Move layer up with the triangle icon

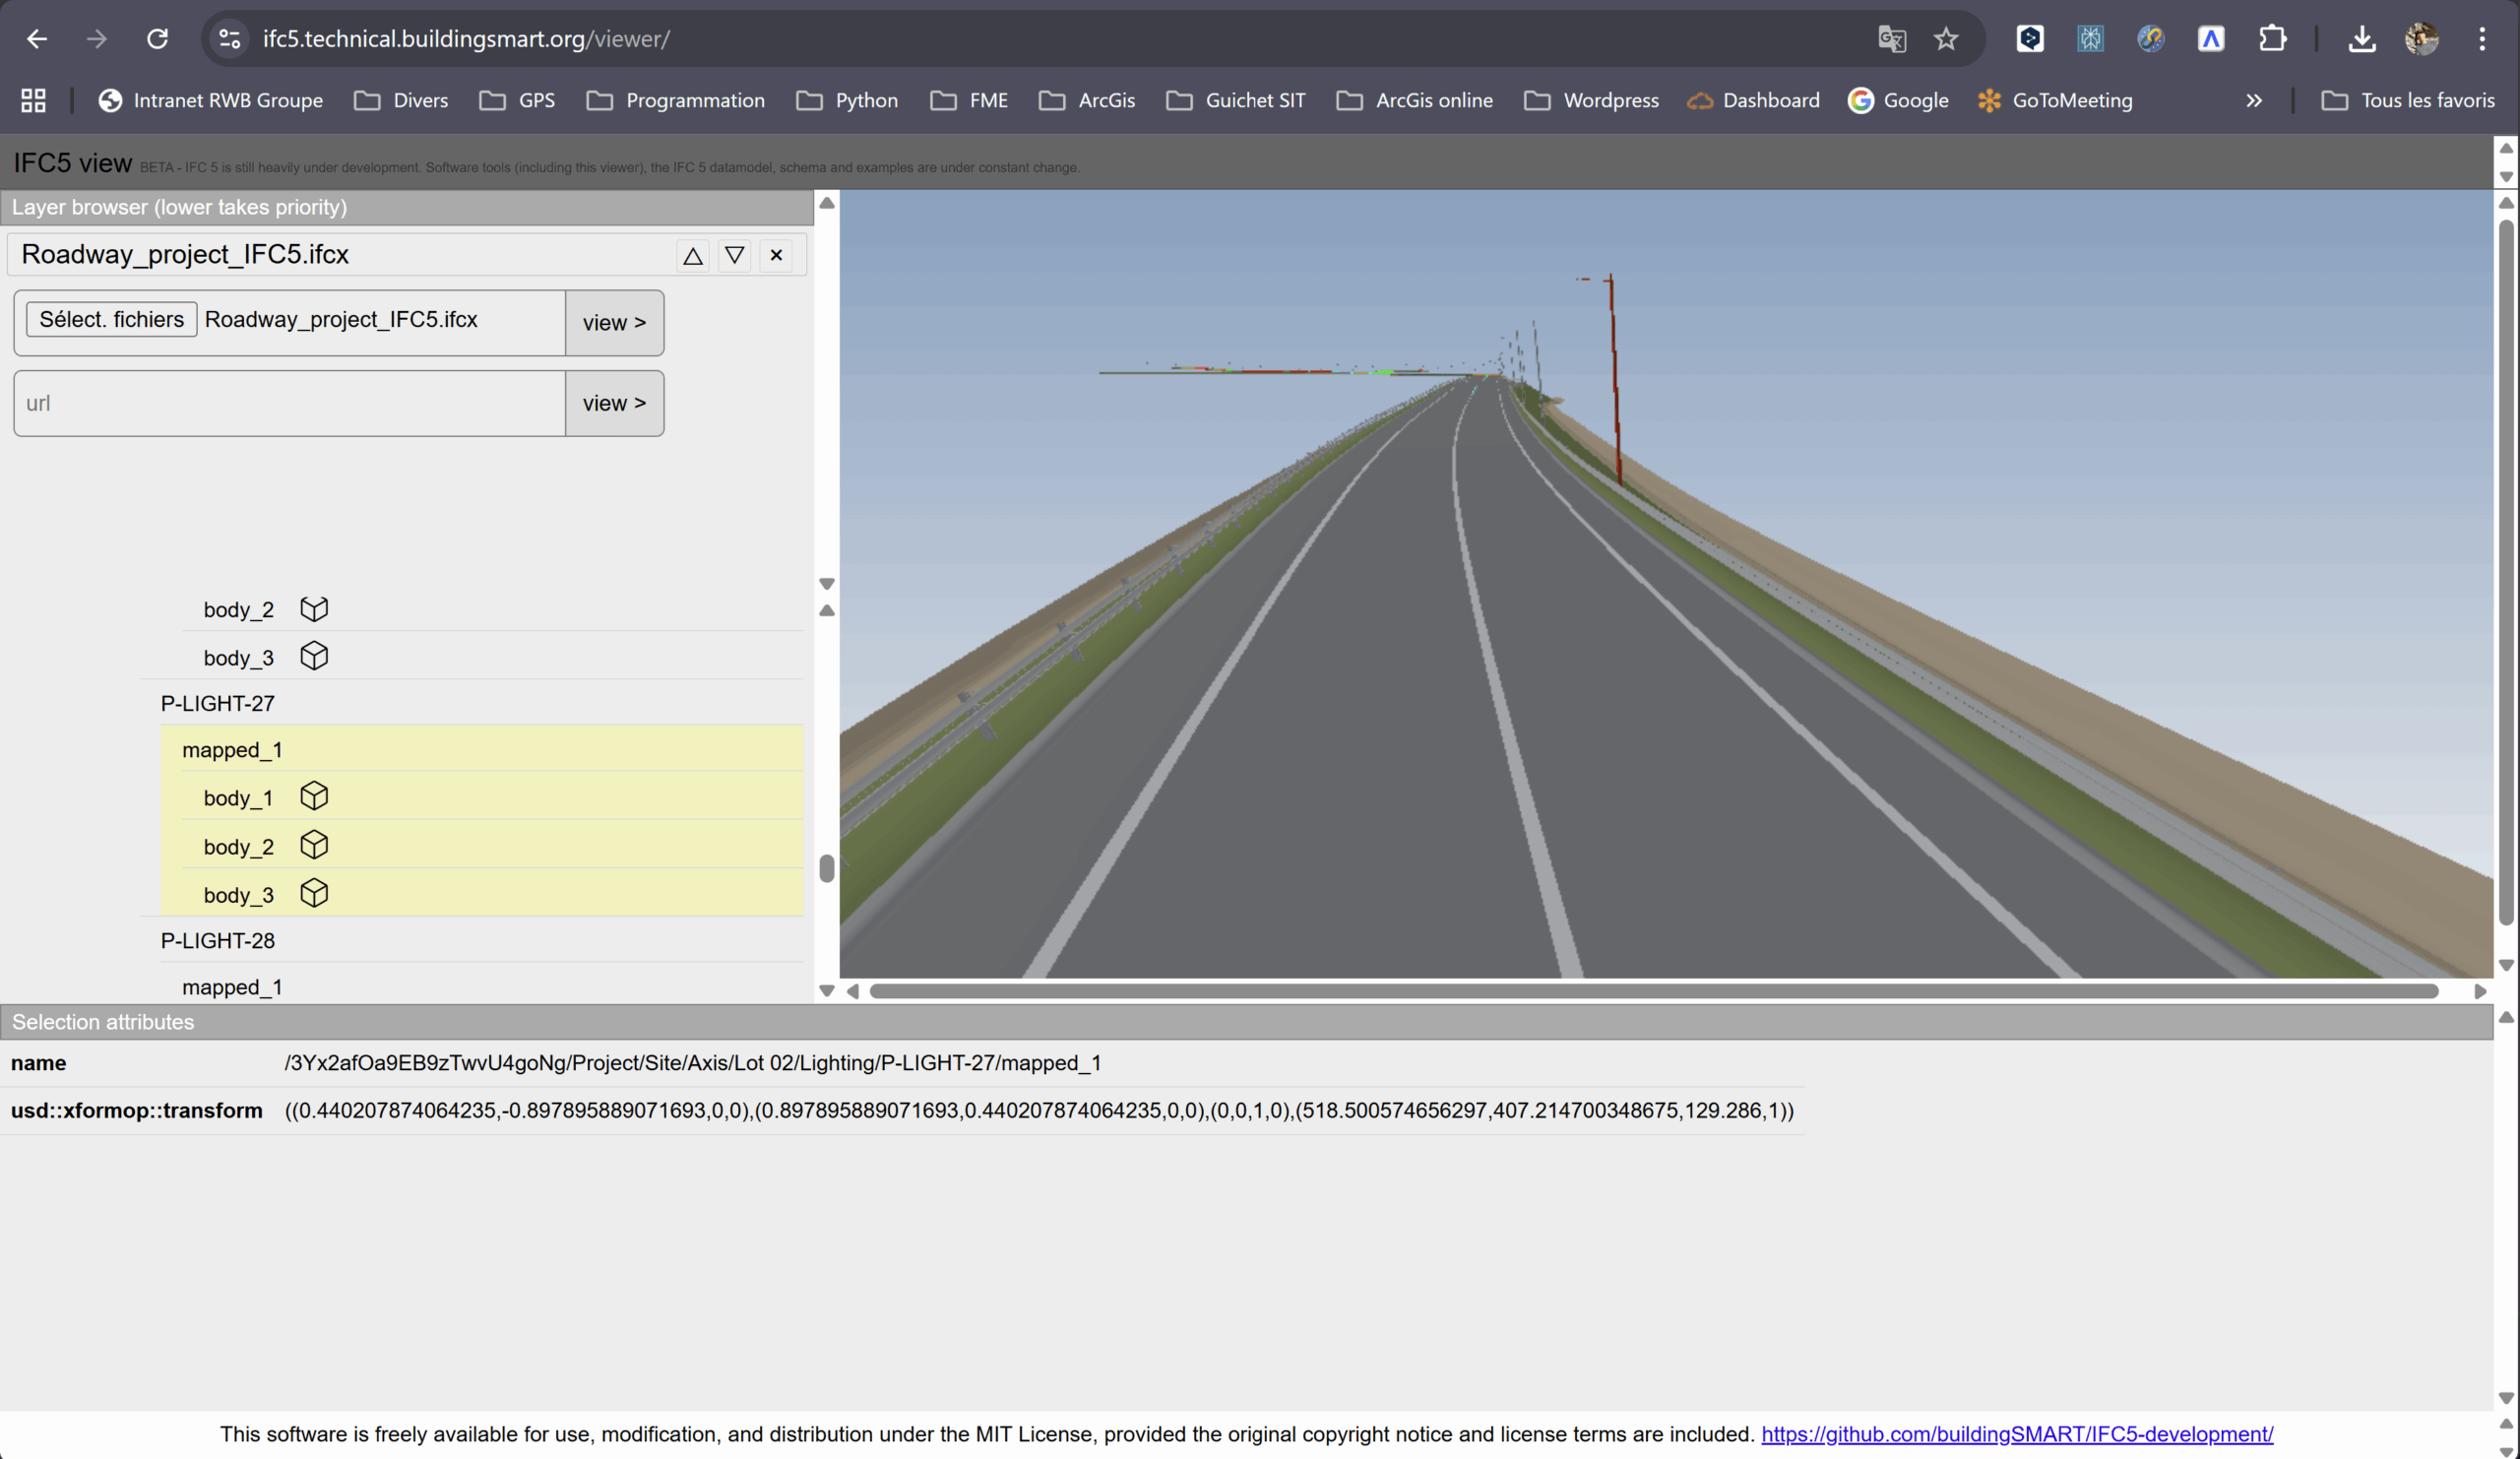(692, 256)
